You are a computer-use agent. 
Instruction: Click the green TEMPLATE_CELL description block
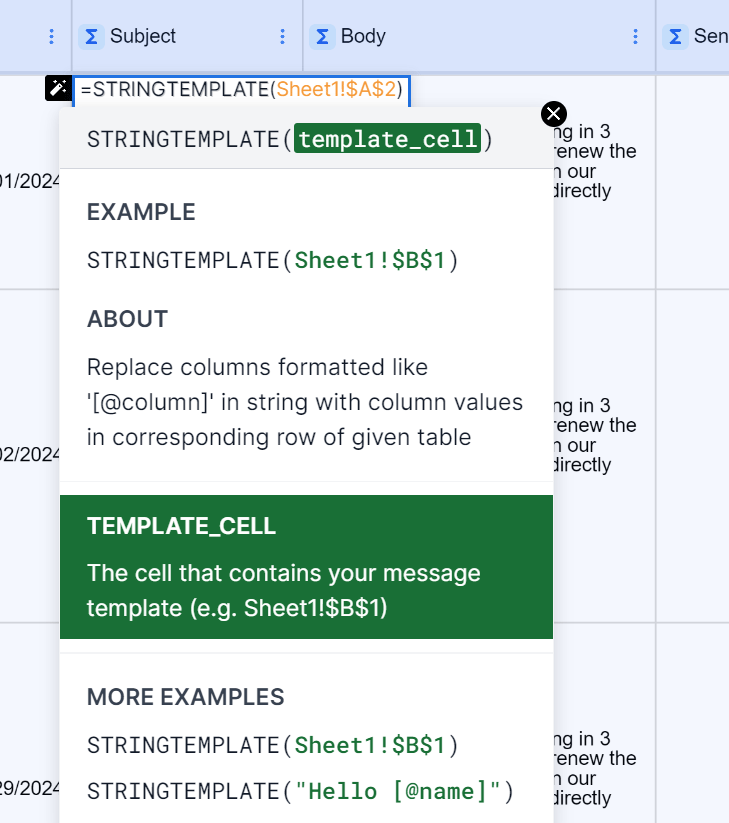(307, 567)
